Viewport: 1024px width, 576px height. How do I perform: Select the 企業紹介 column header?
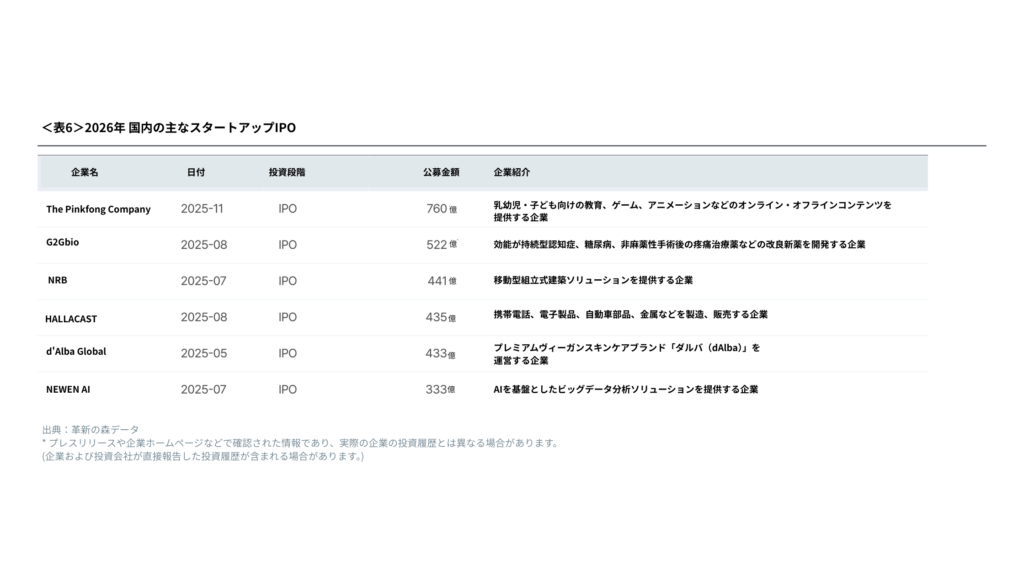(512, 173)
